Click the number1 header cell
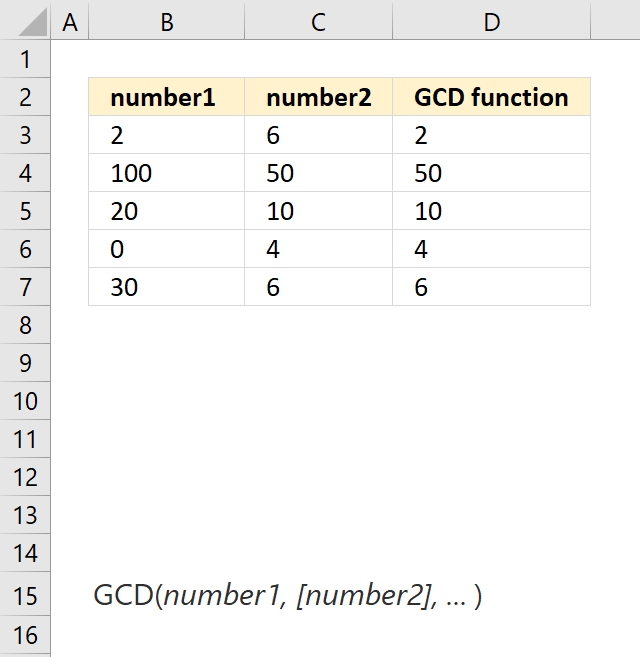This screenshot has height=657, width=640. (x=166, y=97)
